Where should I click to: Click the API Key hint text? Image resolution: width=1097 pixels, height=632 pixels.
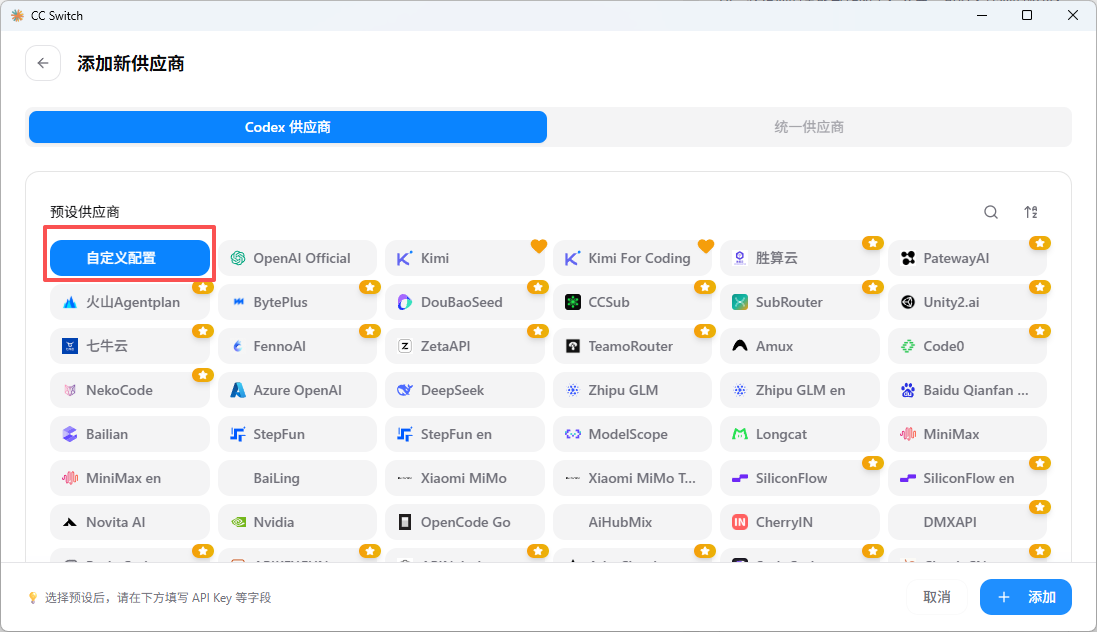click(x=158, y=598)
